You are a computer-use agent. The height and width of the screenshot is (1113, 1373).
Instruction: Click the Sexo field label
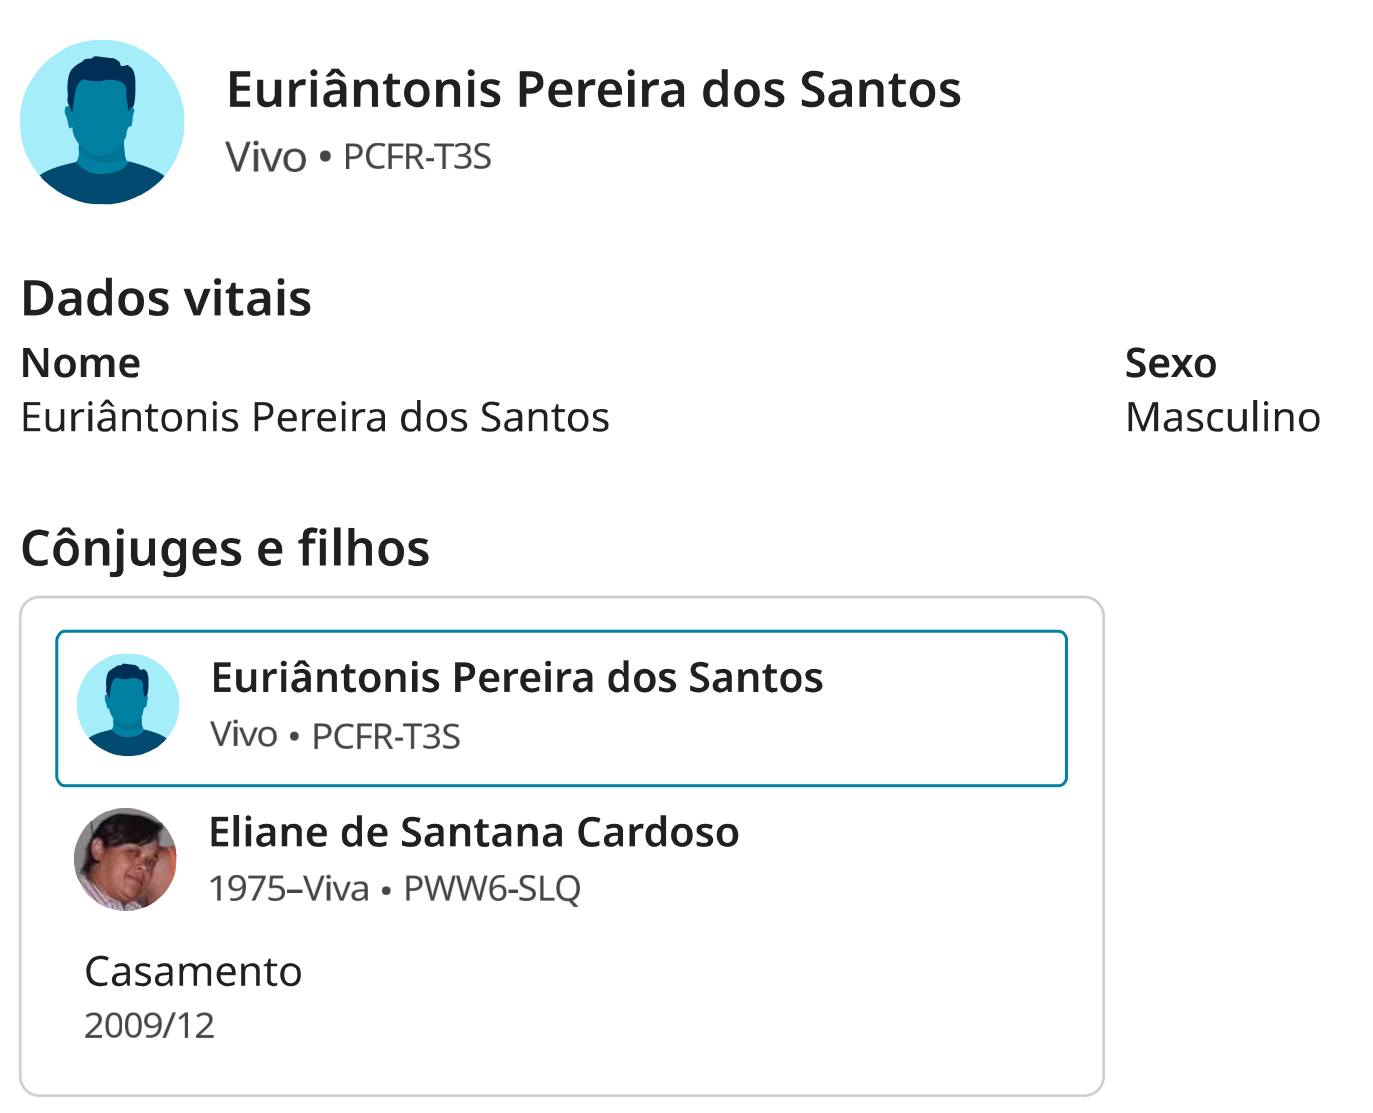(1171, 363)
